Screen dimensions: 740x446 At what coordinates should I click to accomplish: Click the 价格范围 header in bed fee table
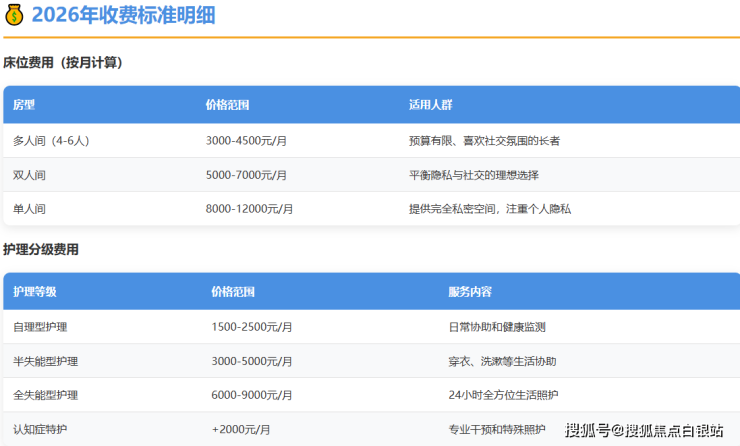[x=227, y=104]
